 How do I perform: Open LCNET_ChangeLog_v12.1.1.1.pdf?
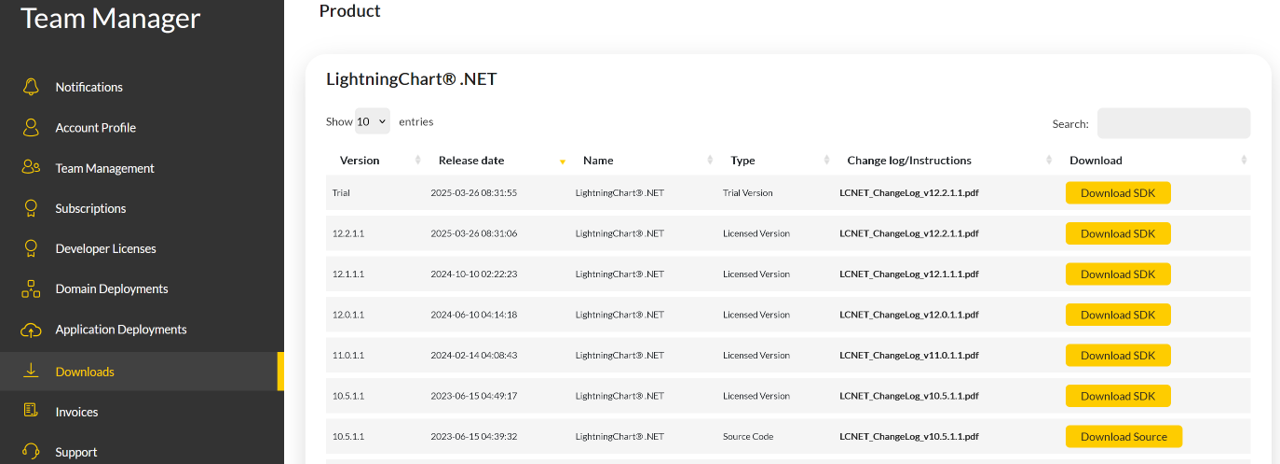[909, 274]
